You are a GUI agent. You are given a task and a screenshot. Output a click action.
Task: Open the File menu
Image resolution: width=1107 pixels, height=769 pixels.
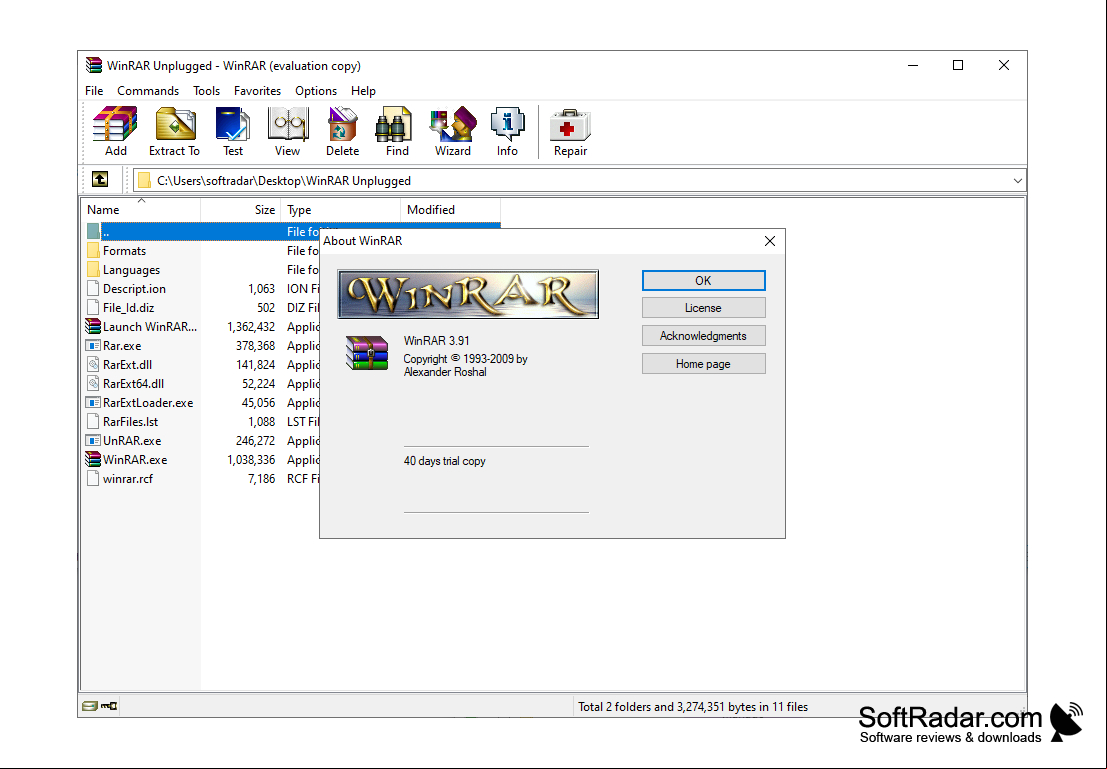[94, 90]
